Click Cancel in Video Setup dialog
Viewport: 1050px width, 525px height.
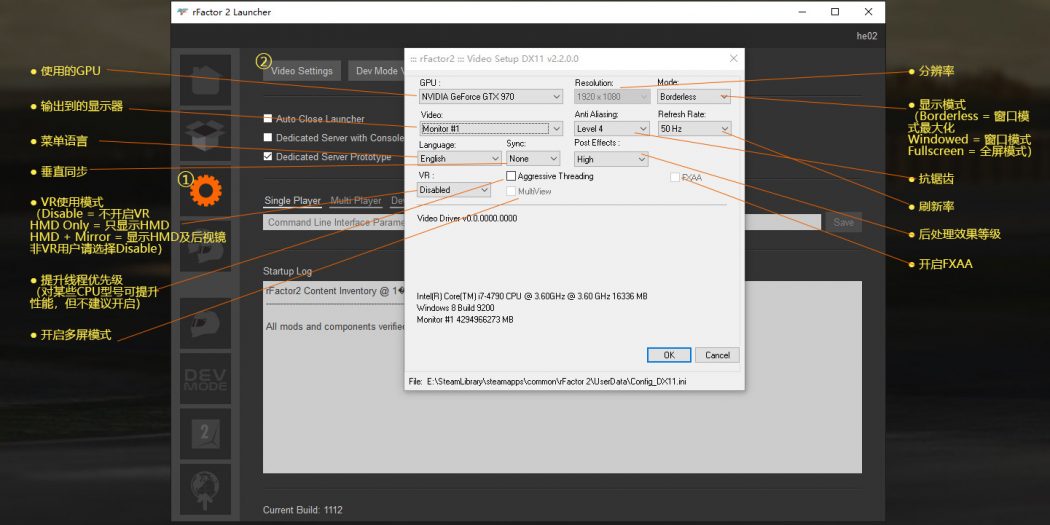pos(717,355)
